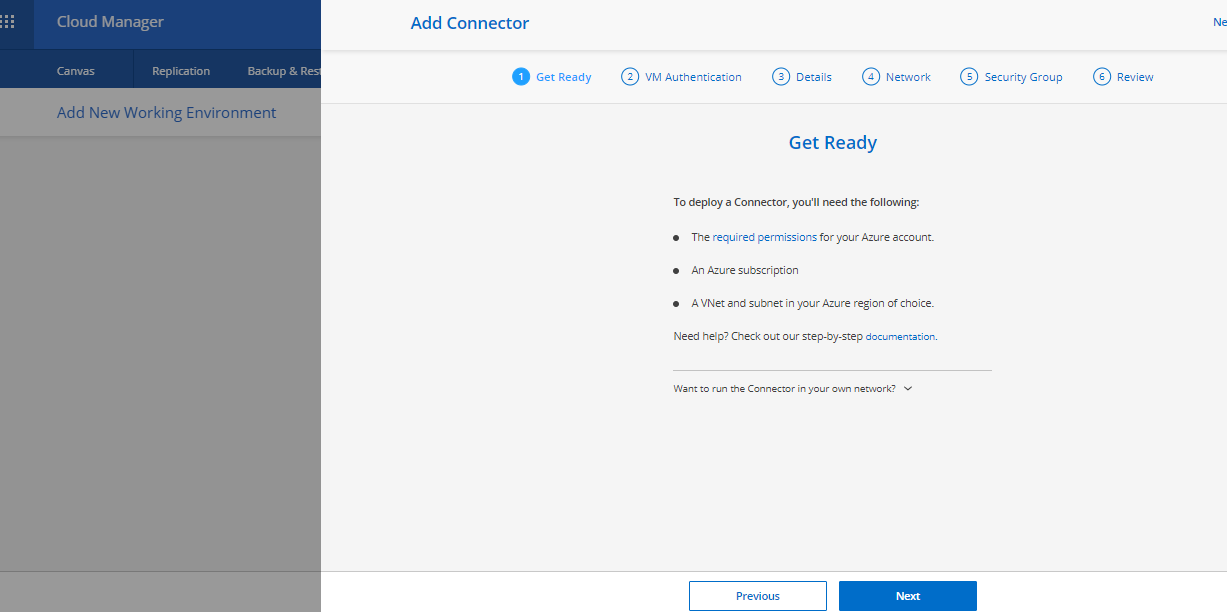This screenshot has width=1227, height=612.
Task: Click the step 6 numbered circle
Action: click(1101, 77)
